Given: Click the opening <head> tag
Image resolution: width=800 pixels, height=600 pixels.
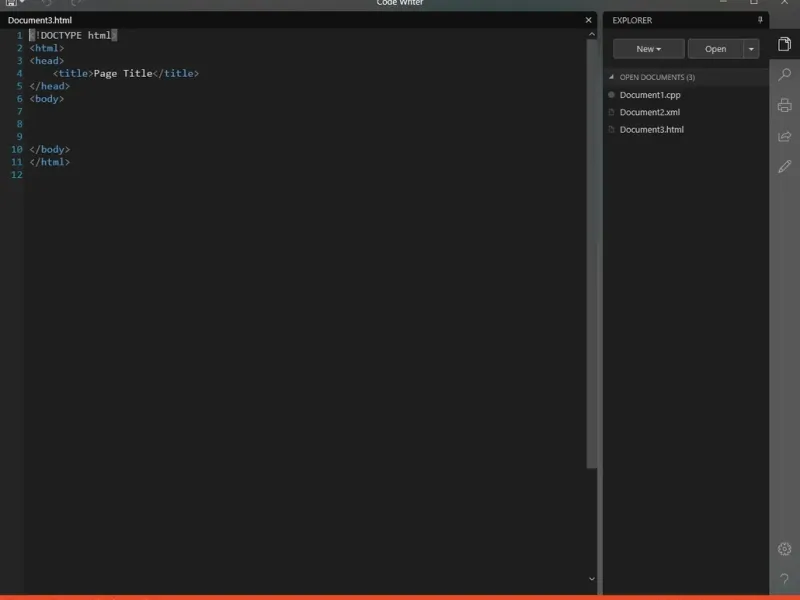Looking at the screenshot, I should (46, 61).
